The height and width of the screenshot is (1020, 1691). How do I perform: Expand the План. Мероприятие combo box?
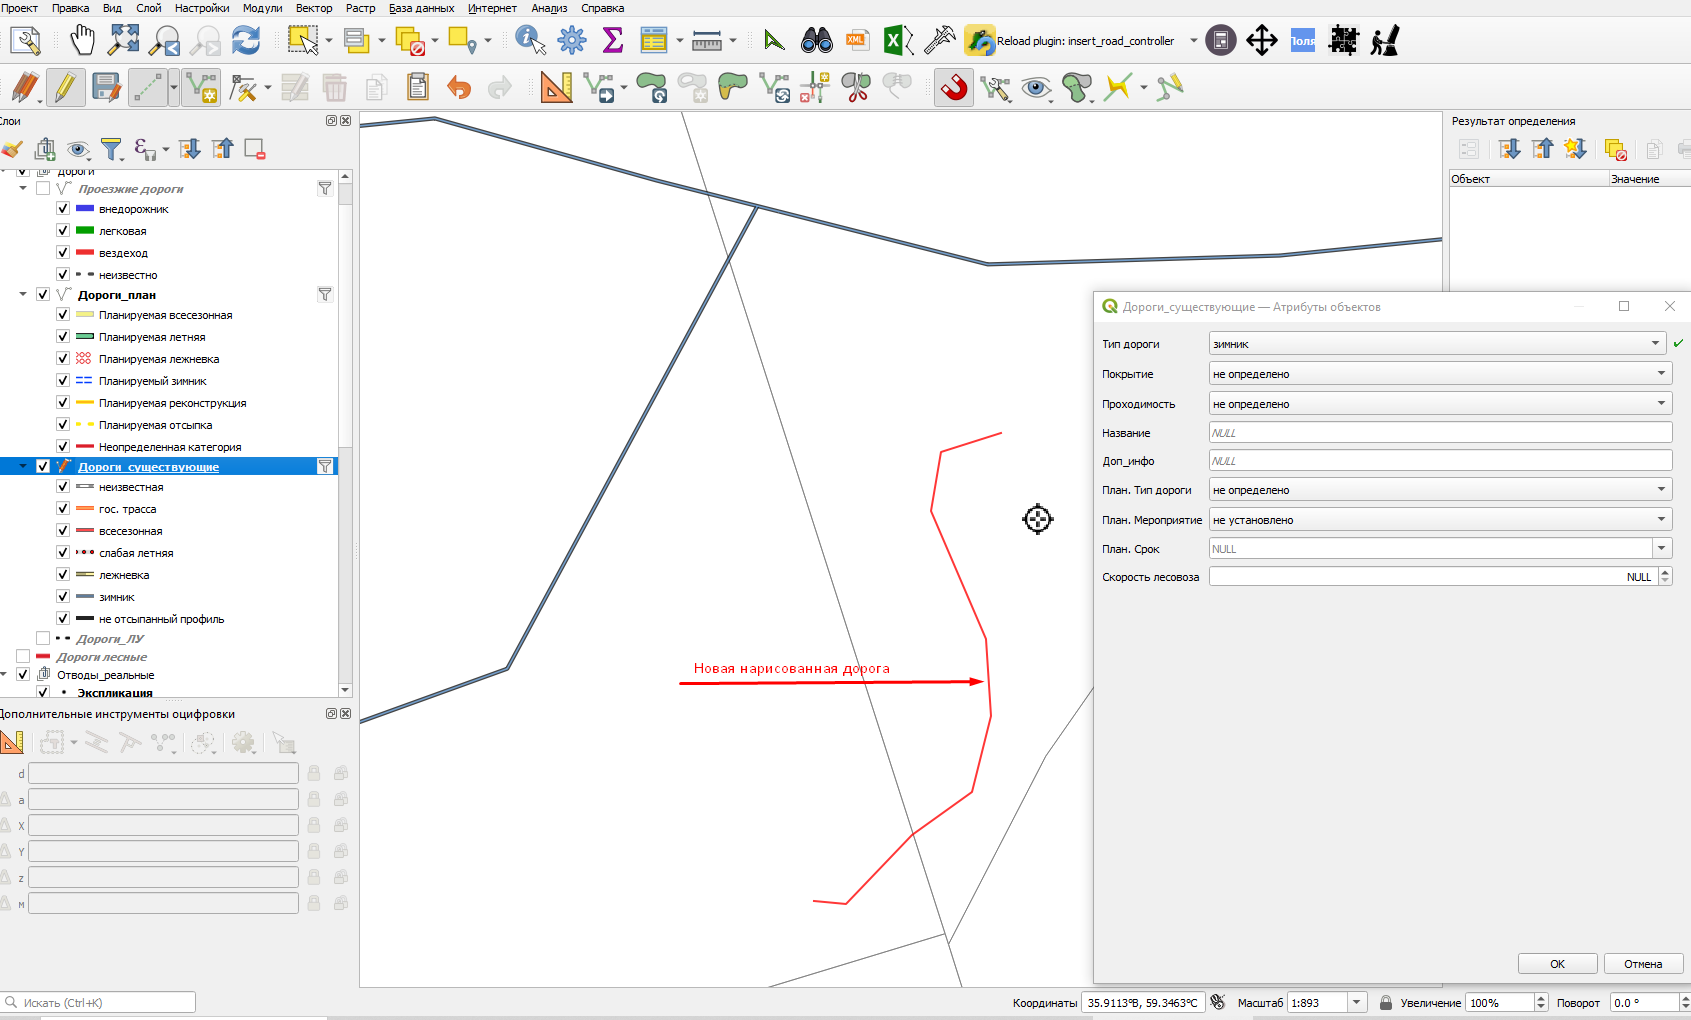coord(1440,520)
